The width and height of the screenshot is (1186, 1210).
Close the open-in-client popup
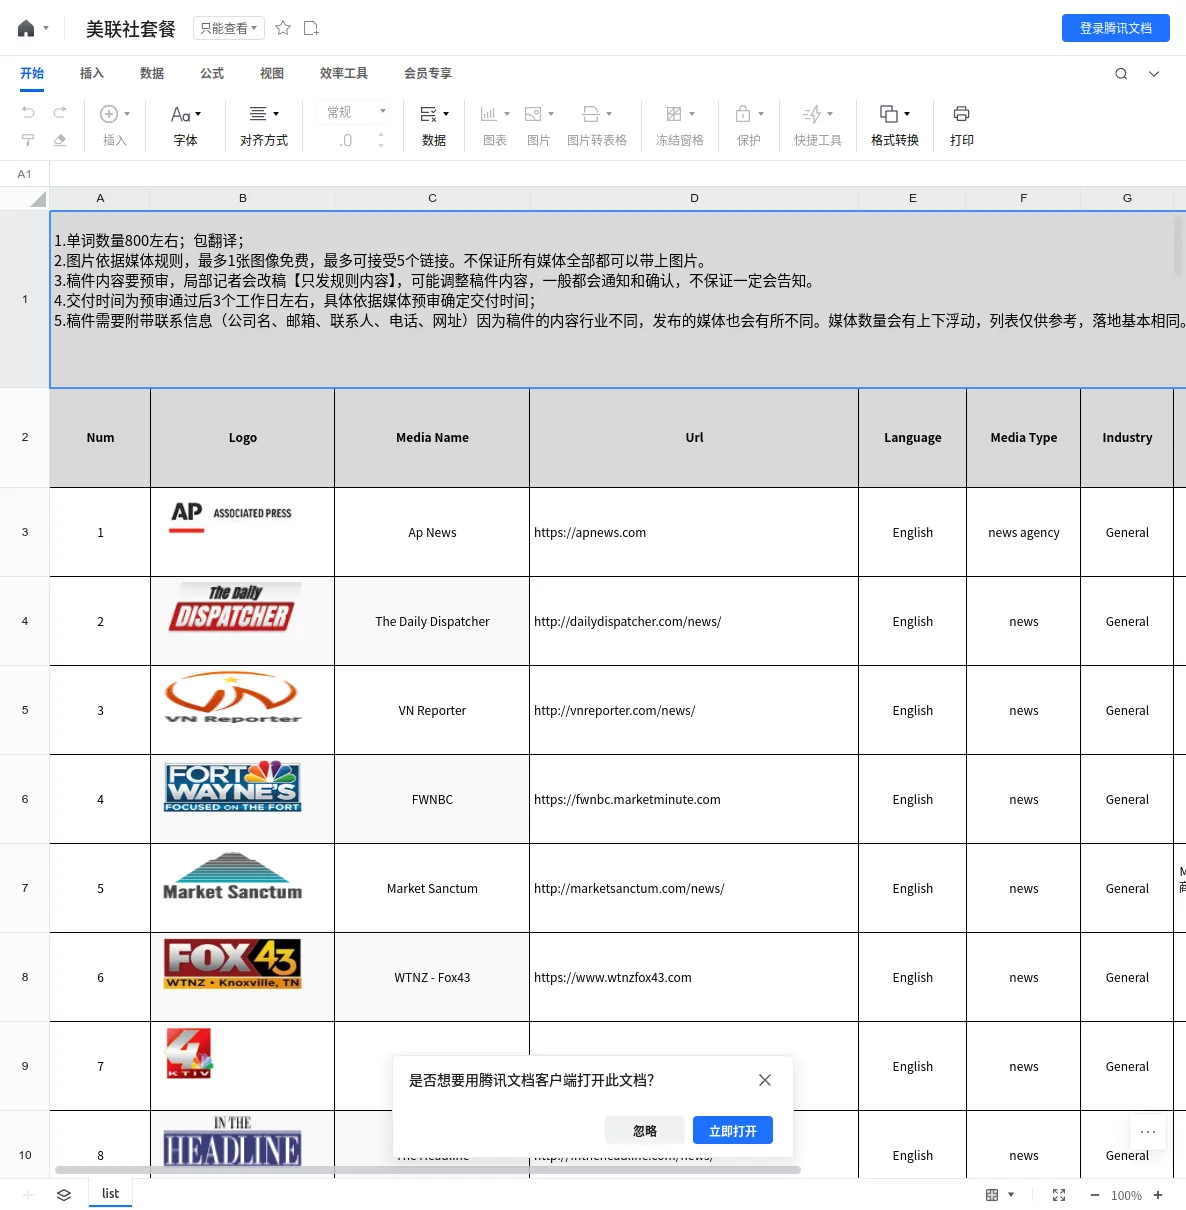tap(765, 1080)
